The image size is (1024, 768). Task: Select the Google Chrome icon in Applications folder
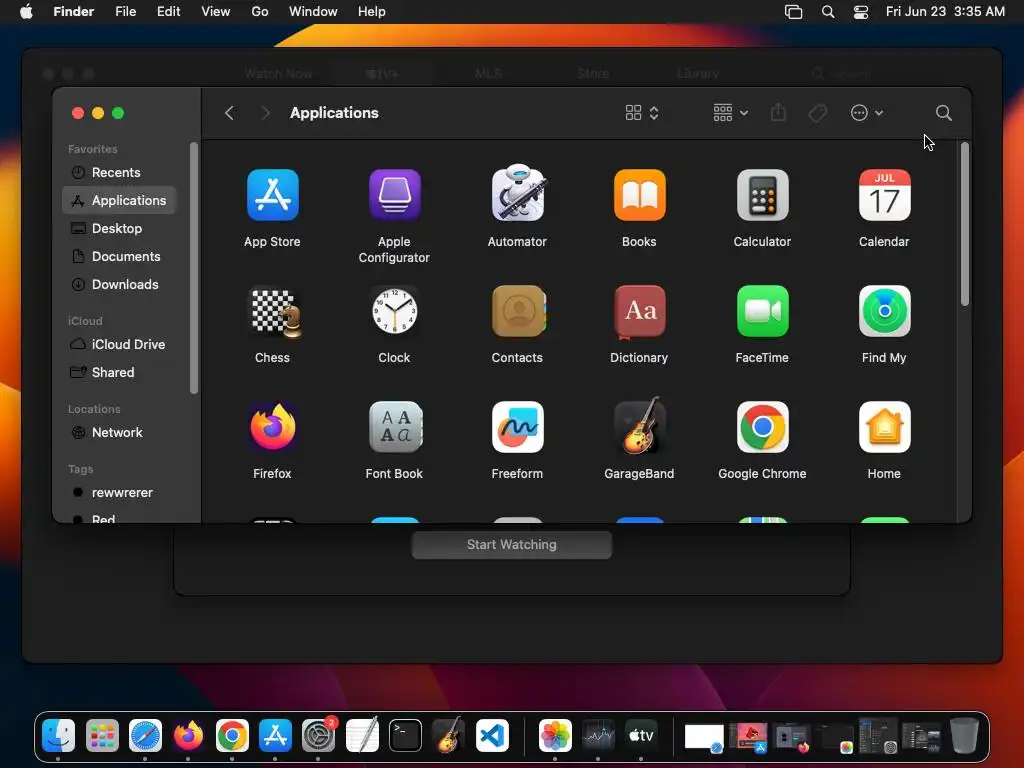point(762,427)
